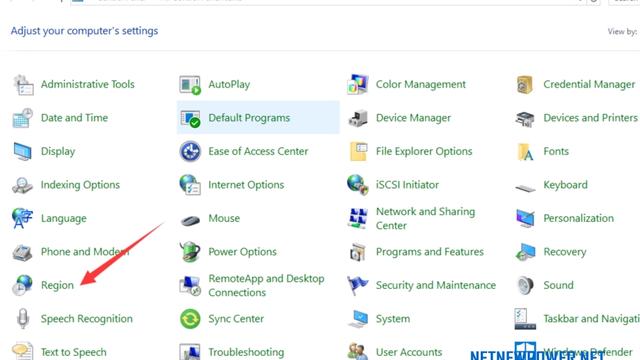Open Power Options link
Image resolution: width=640 pixels, height=360 pixels.
pyautogui.click(x=242, y=252)
